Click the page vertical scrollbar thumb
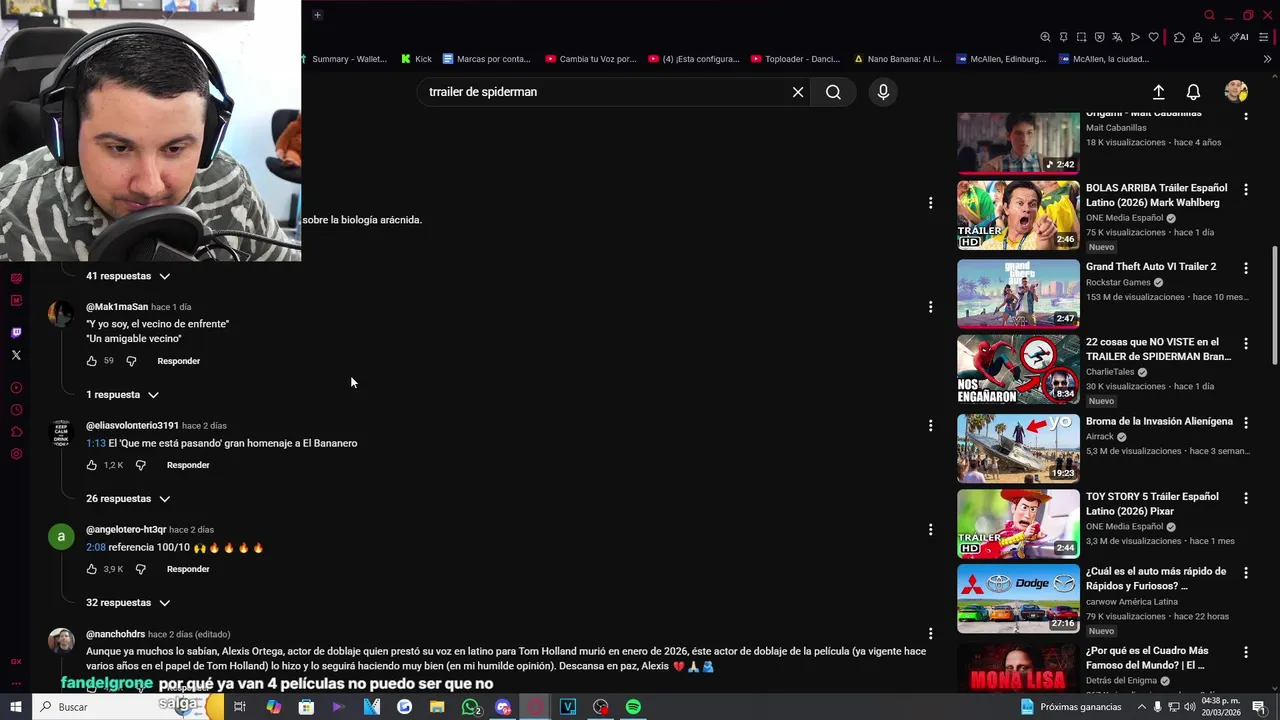This screenshot has width=1280, height=720. [1274, 305]
